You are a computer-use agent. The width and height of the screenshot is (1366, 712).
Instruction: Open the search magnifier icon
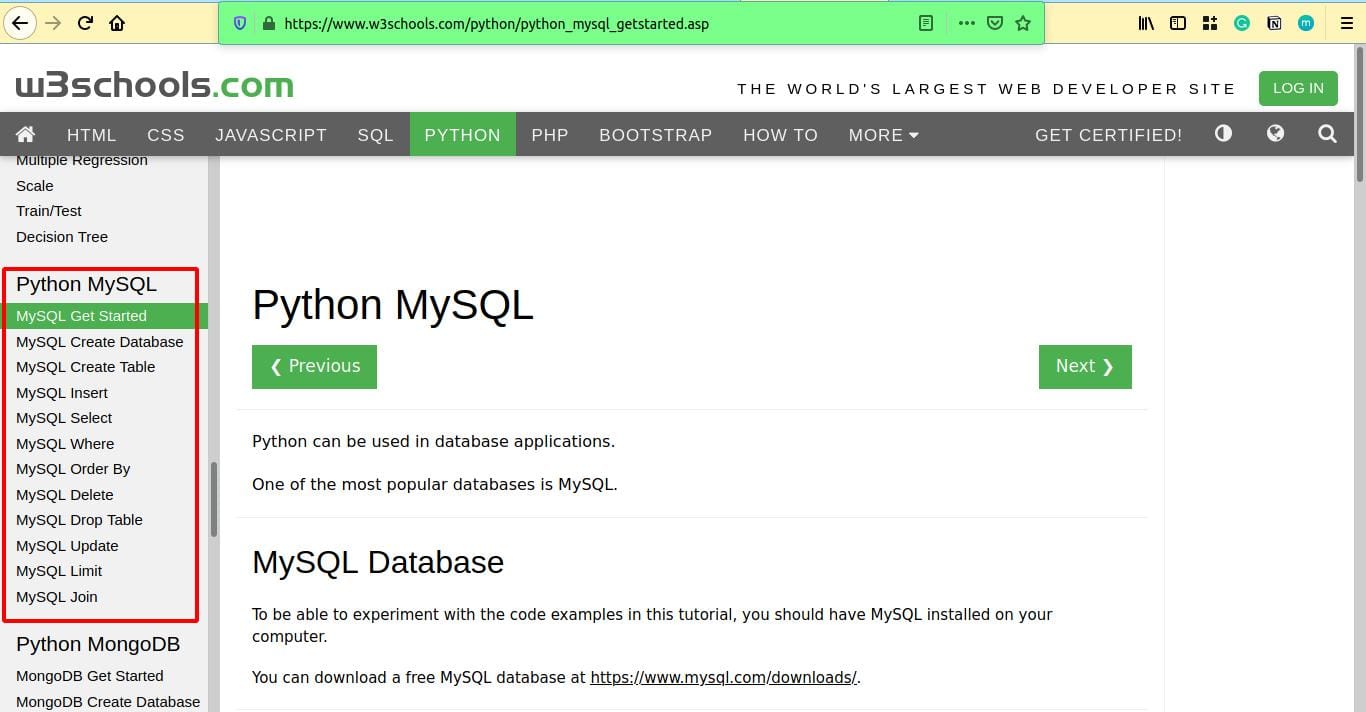pos(1327,133)
